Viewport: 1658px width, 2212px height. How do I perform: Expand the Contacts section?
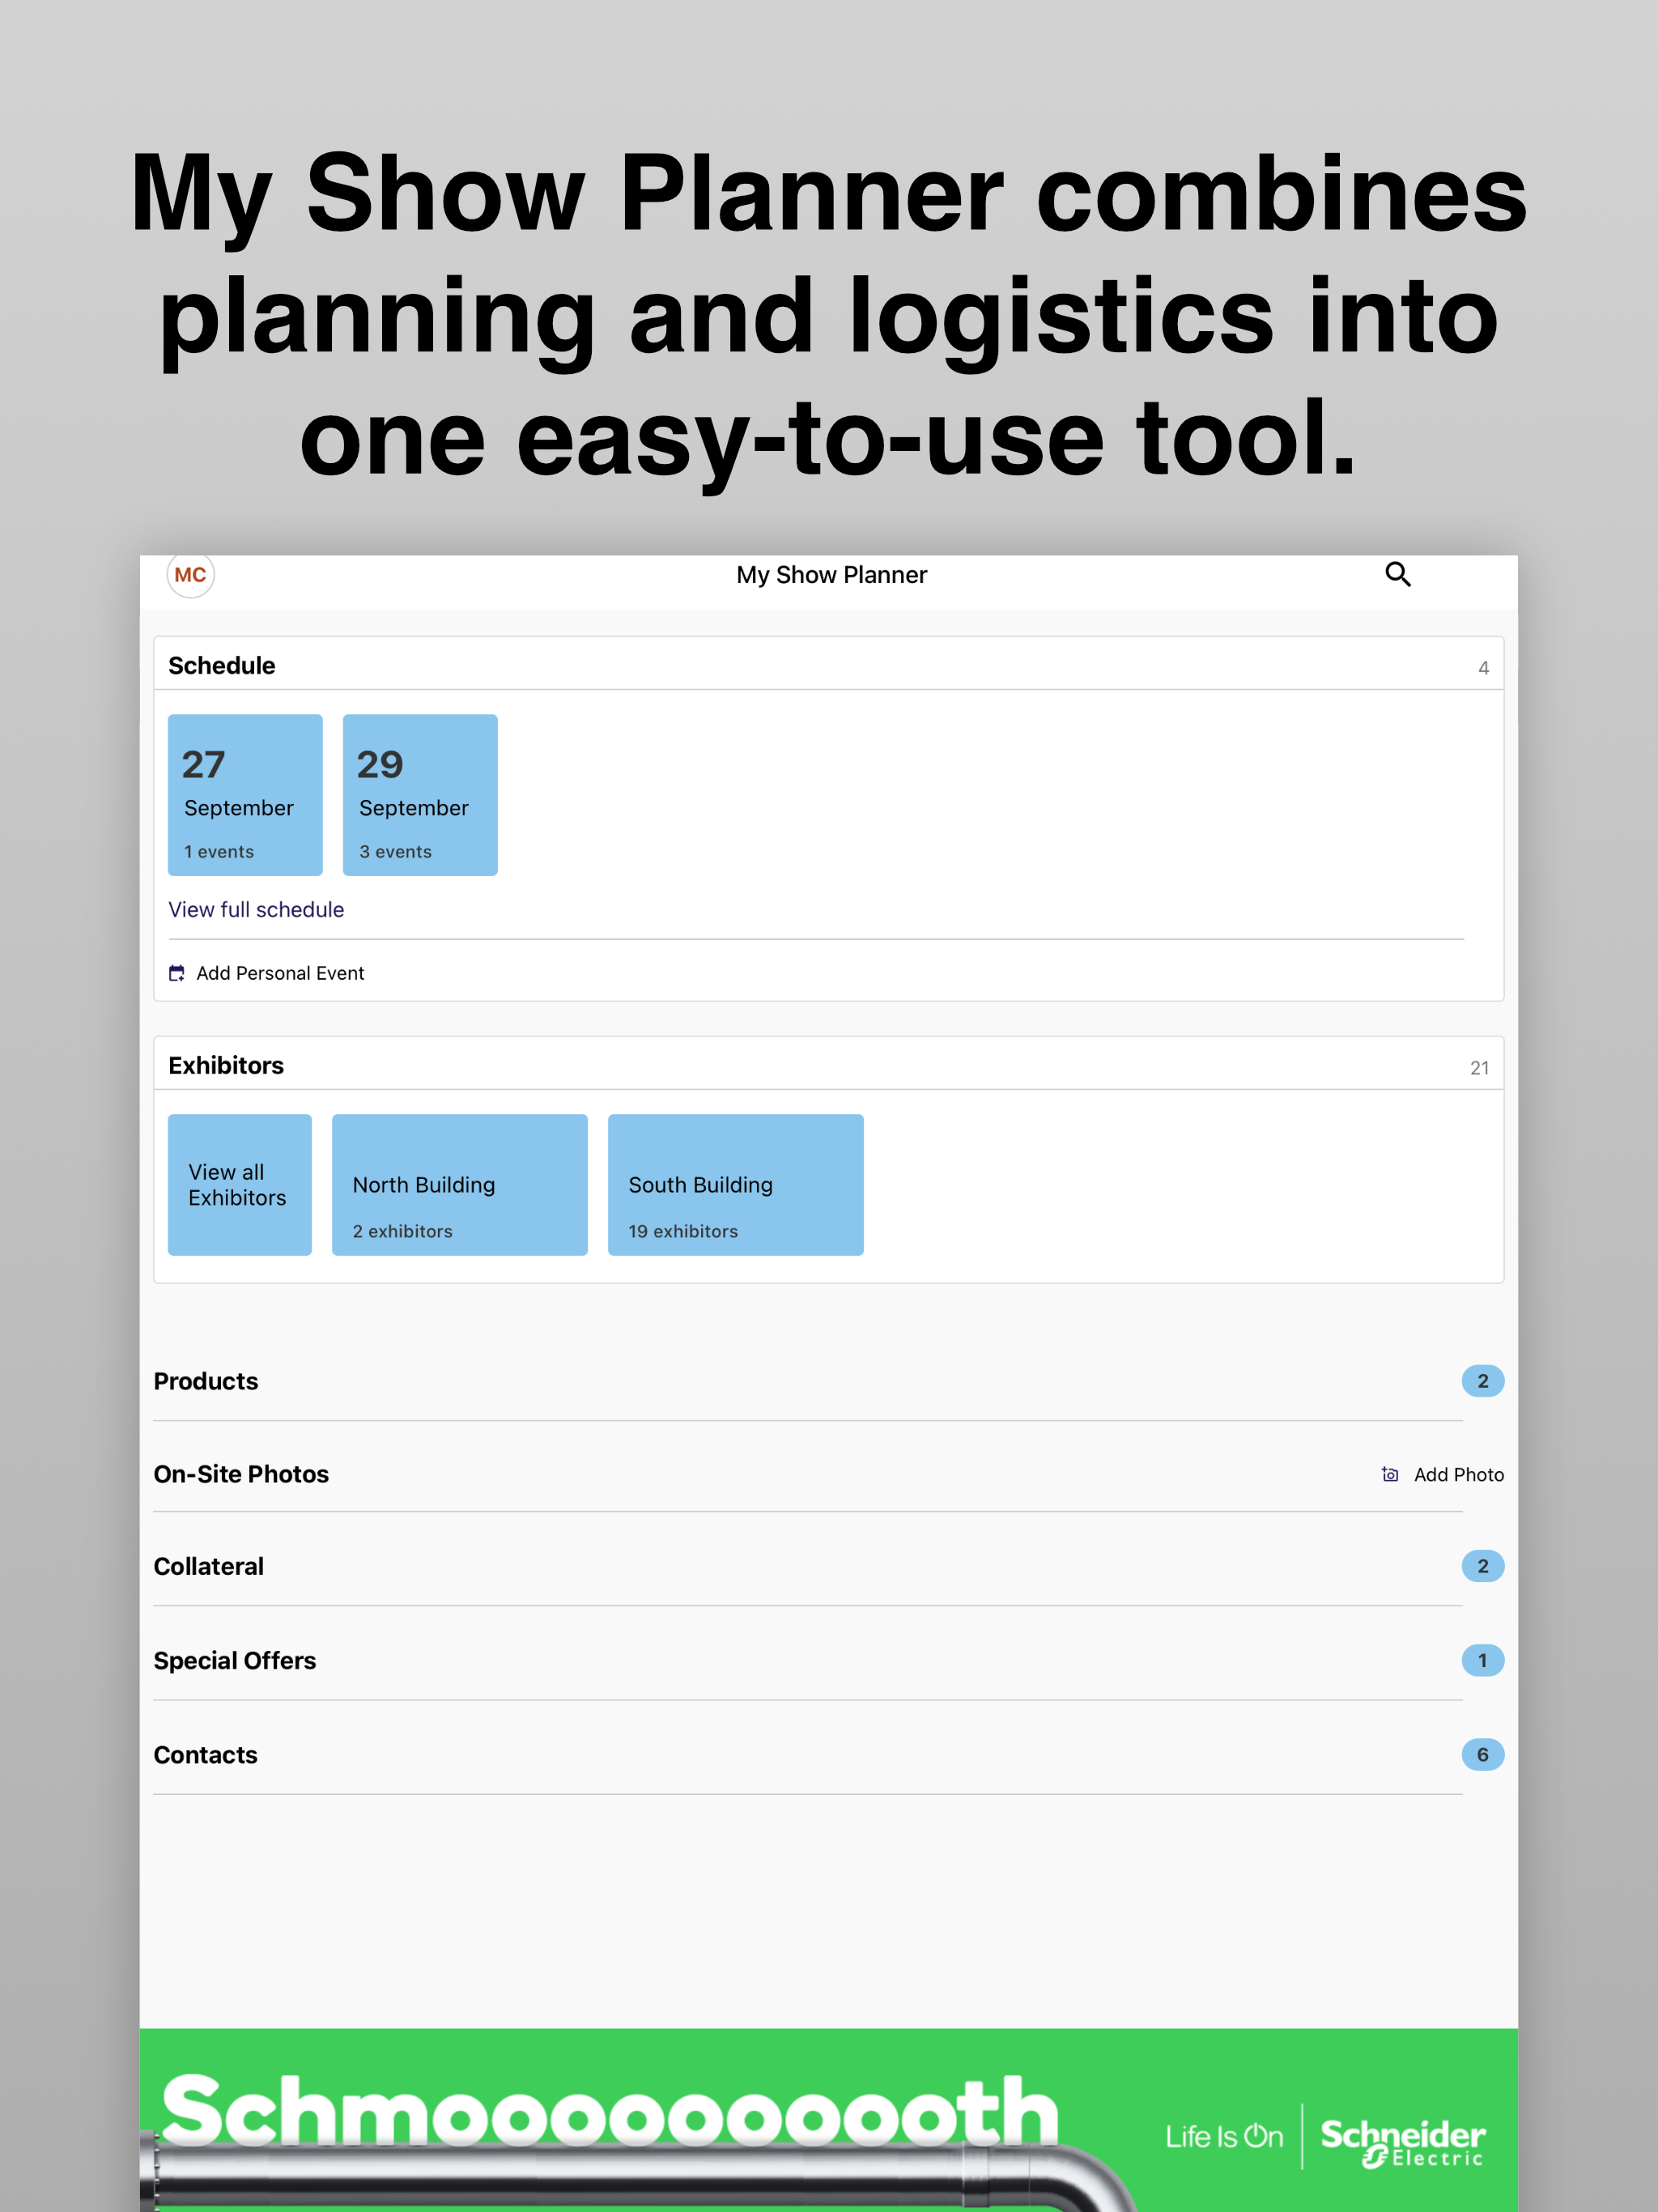828,1754
